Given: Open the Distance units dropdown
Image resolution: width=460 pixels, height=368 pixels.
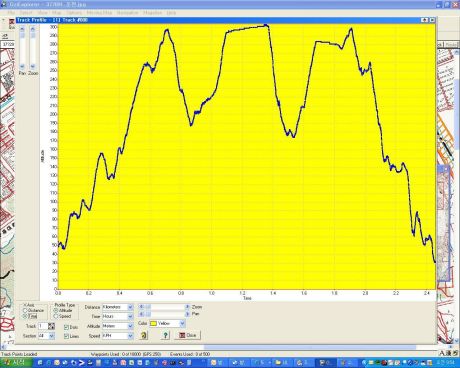Looking at the screenshot, I should click(x=130, y=307).
